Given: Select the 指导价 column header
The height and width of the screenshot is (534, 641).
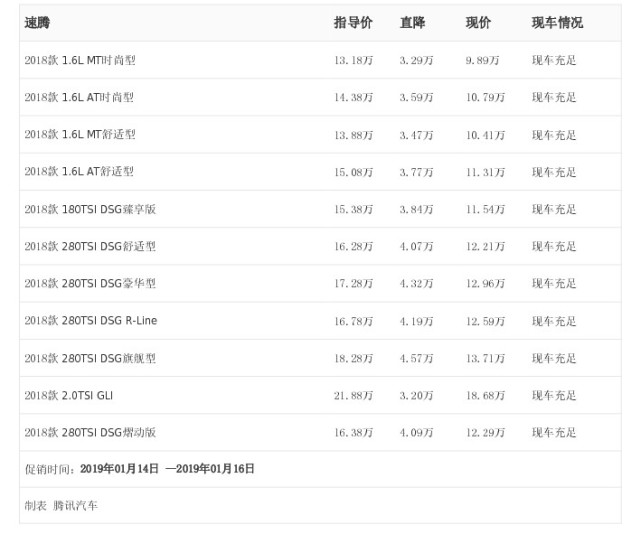Looking at the screenshot, I should (x=353, y=23).
